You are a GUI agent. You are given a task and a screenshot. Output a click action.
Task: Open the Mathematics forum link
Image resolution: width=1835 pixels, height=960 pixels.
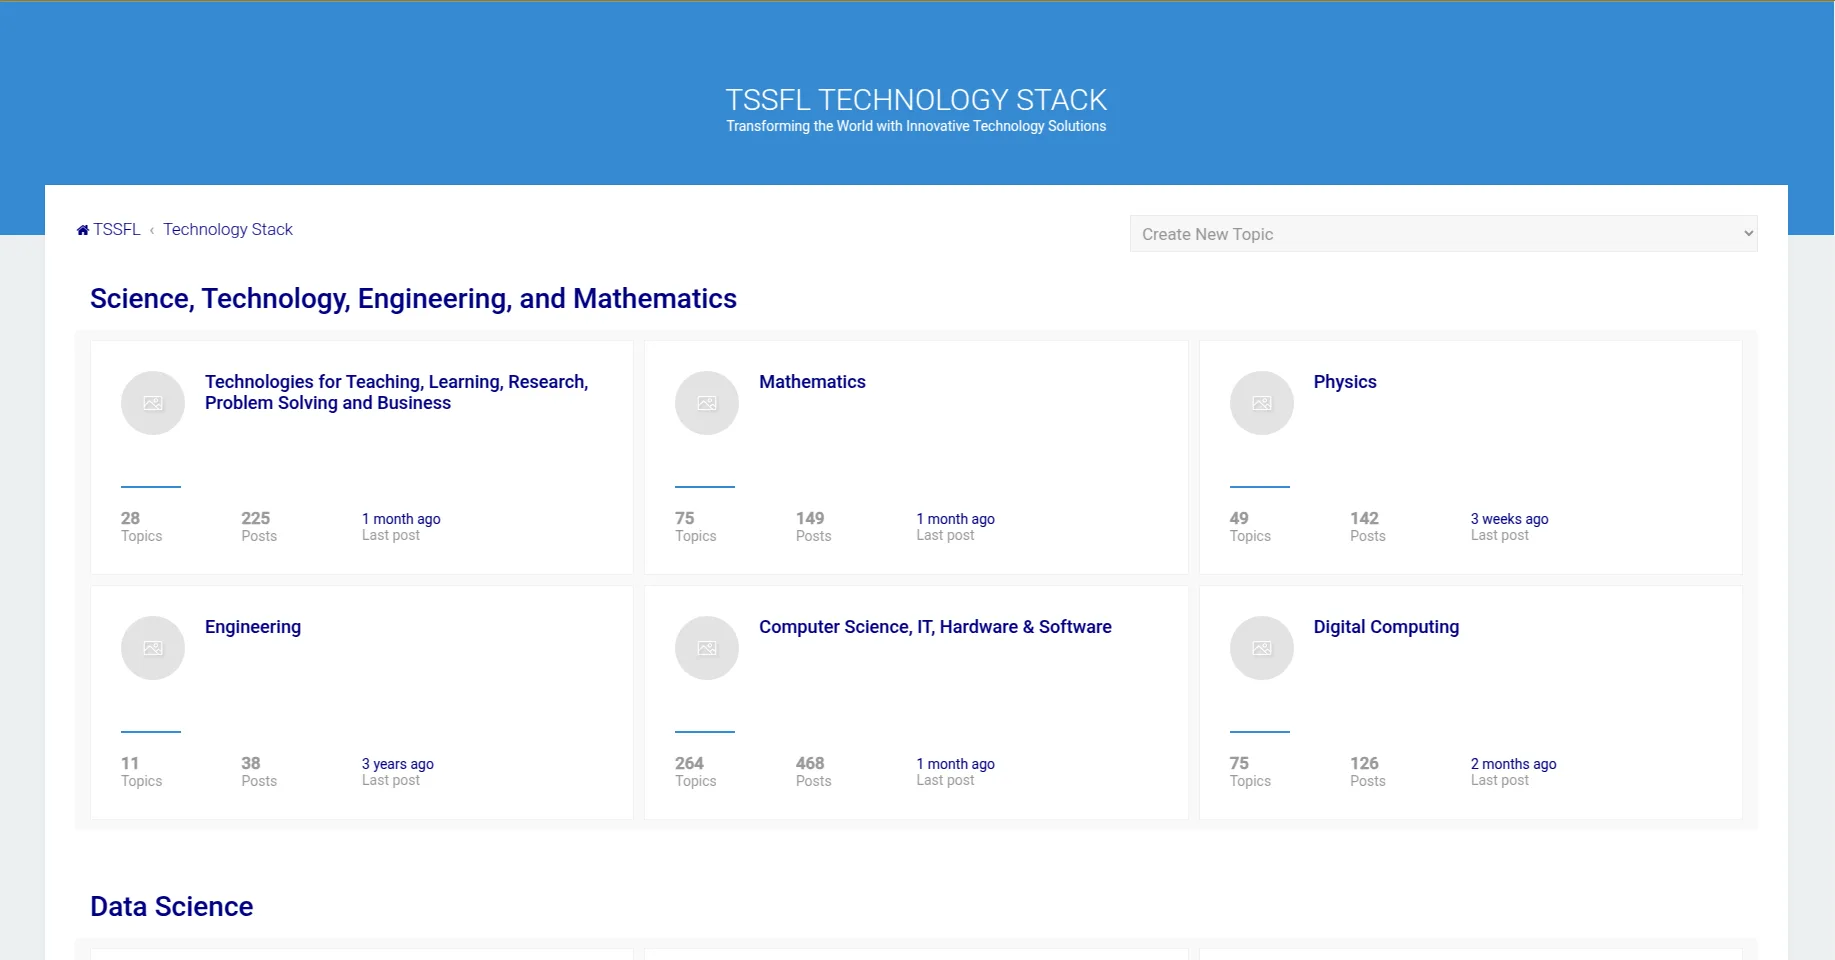812,382
